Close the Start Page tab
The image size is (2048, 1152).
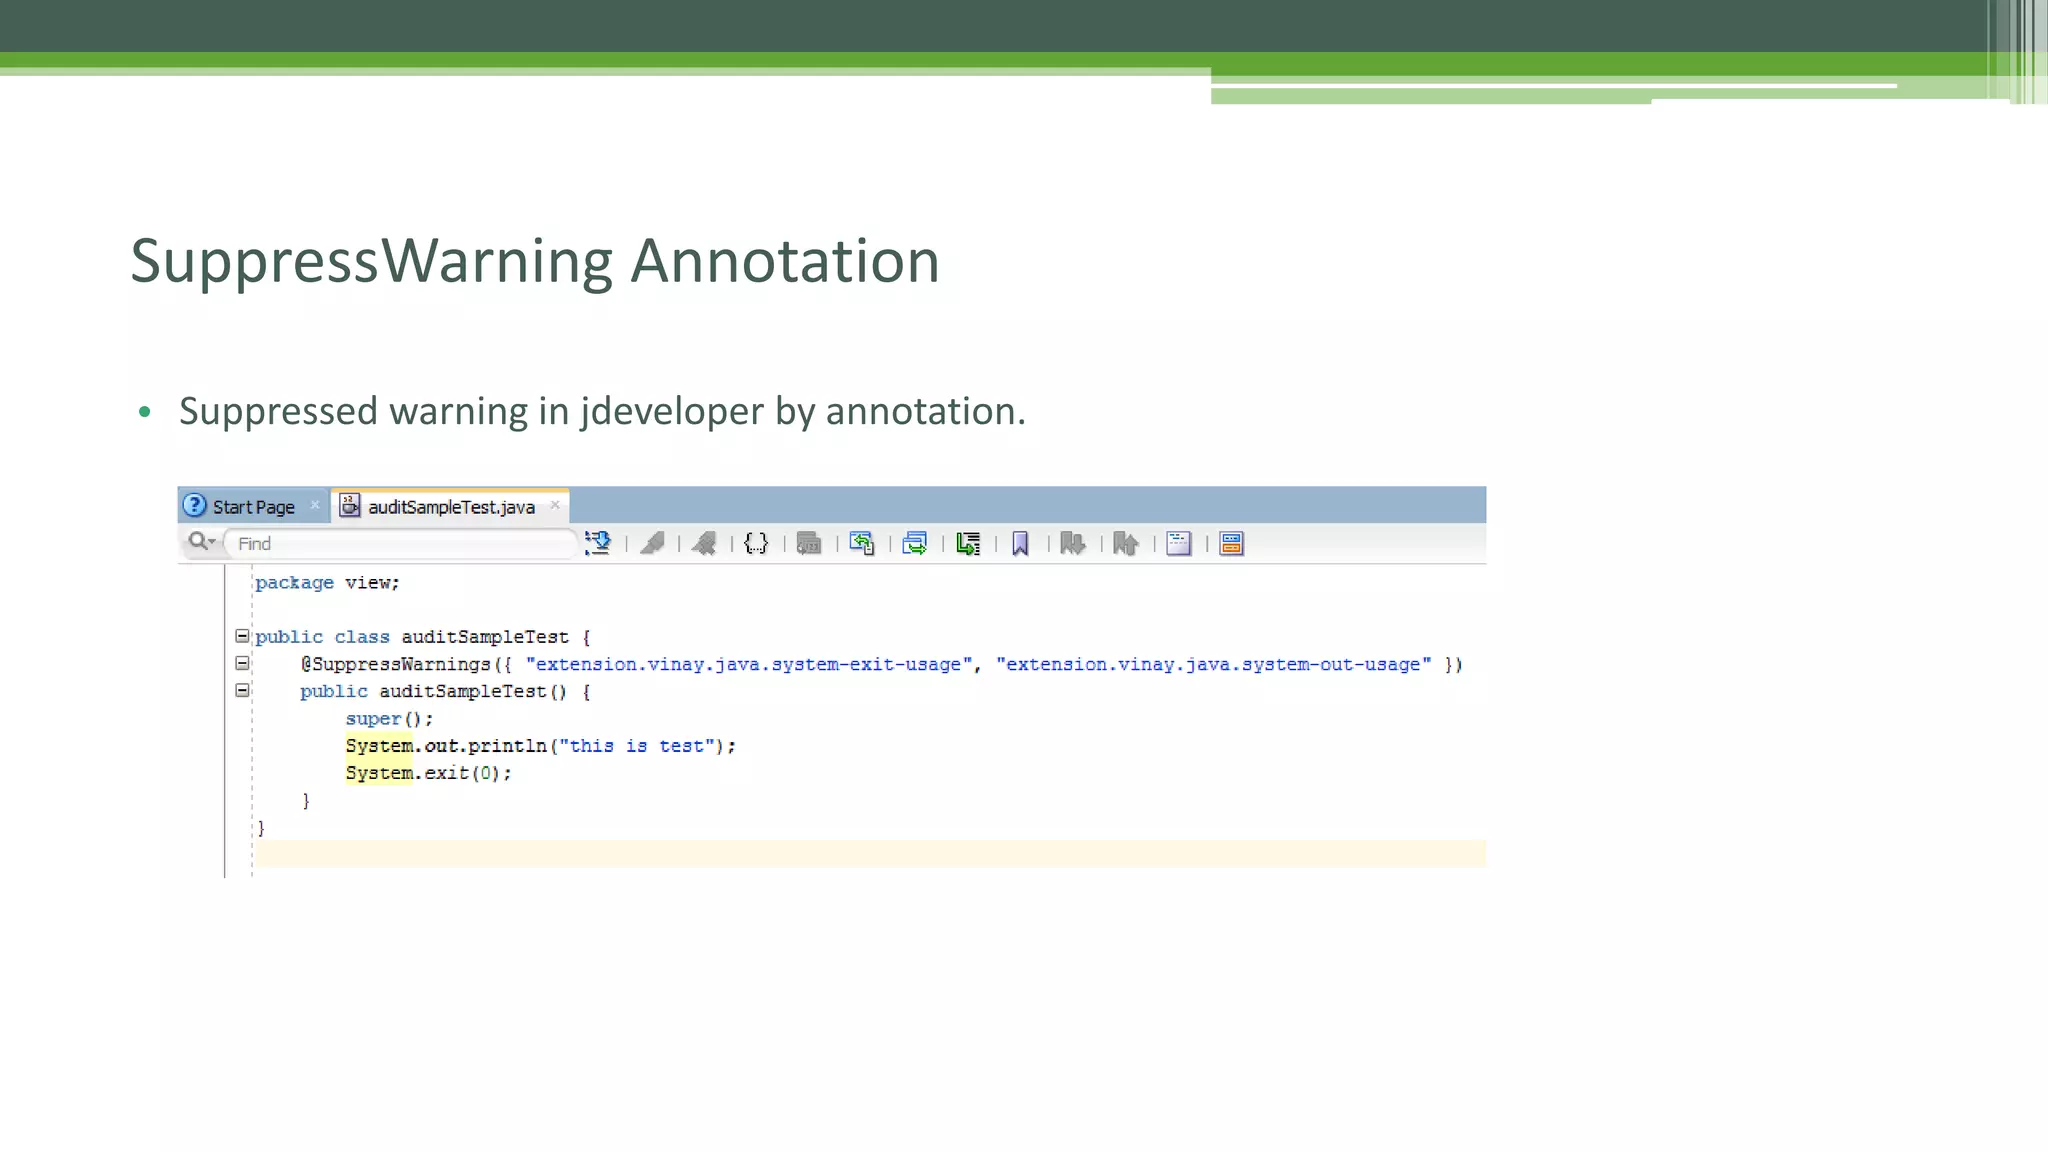(x=315, y=505)
